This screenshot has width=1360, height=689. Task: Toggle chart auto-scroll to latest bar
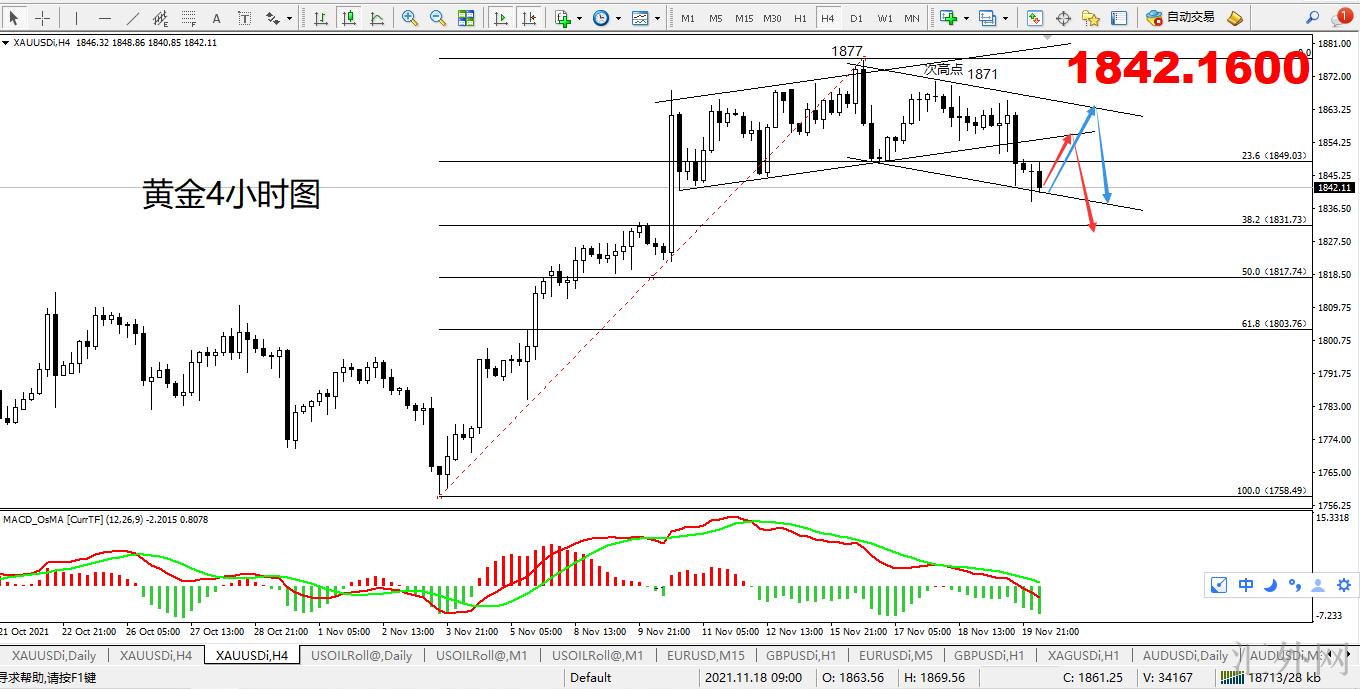tap(501, 18)
